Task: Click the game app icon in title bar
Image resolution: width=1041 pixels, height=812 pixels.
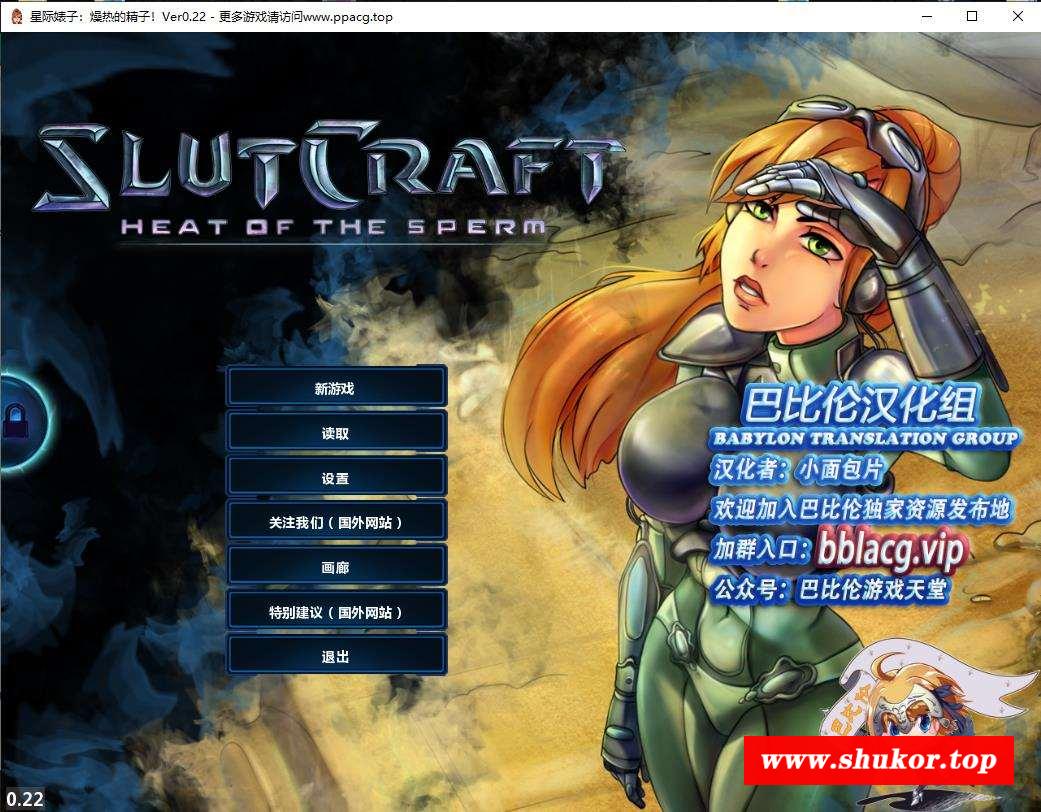Action: (16, 16)
